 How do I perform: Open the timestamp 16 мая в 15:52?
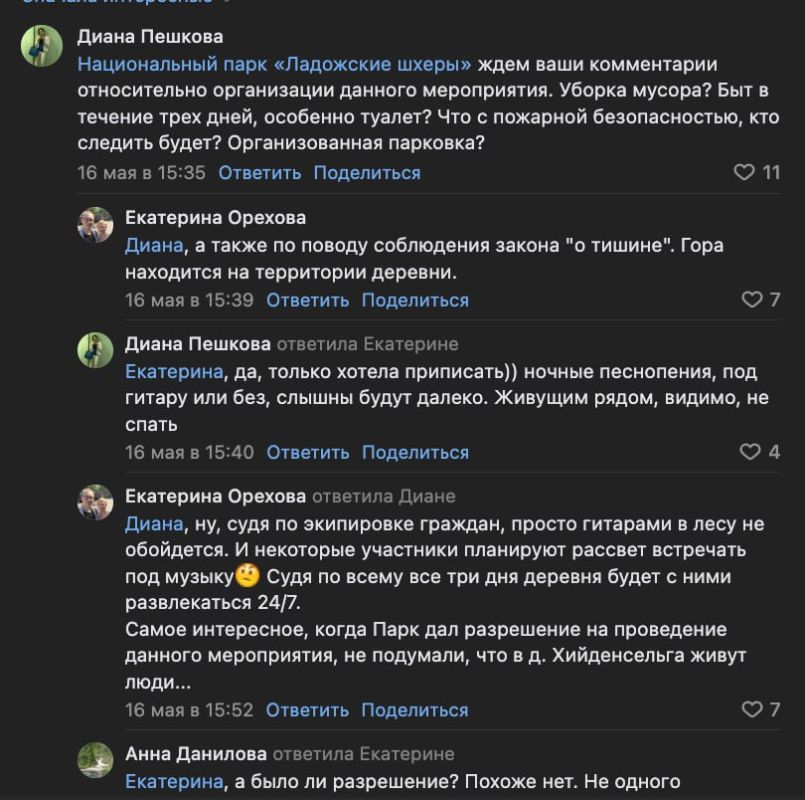(189, 710)
